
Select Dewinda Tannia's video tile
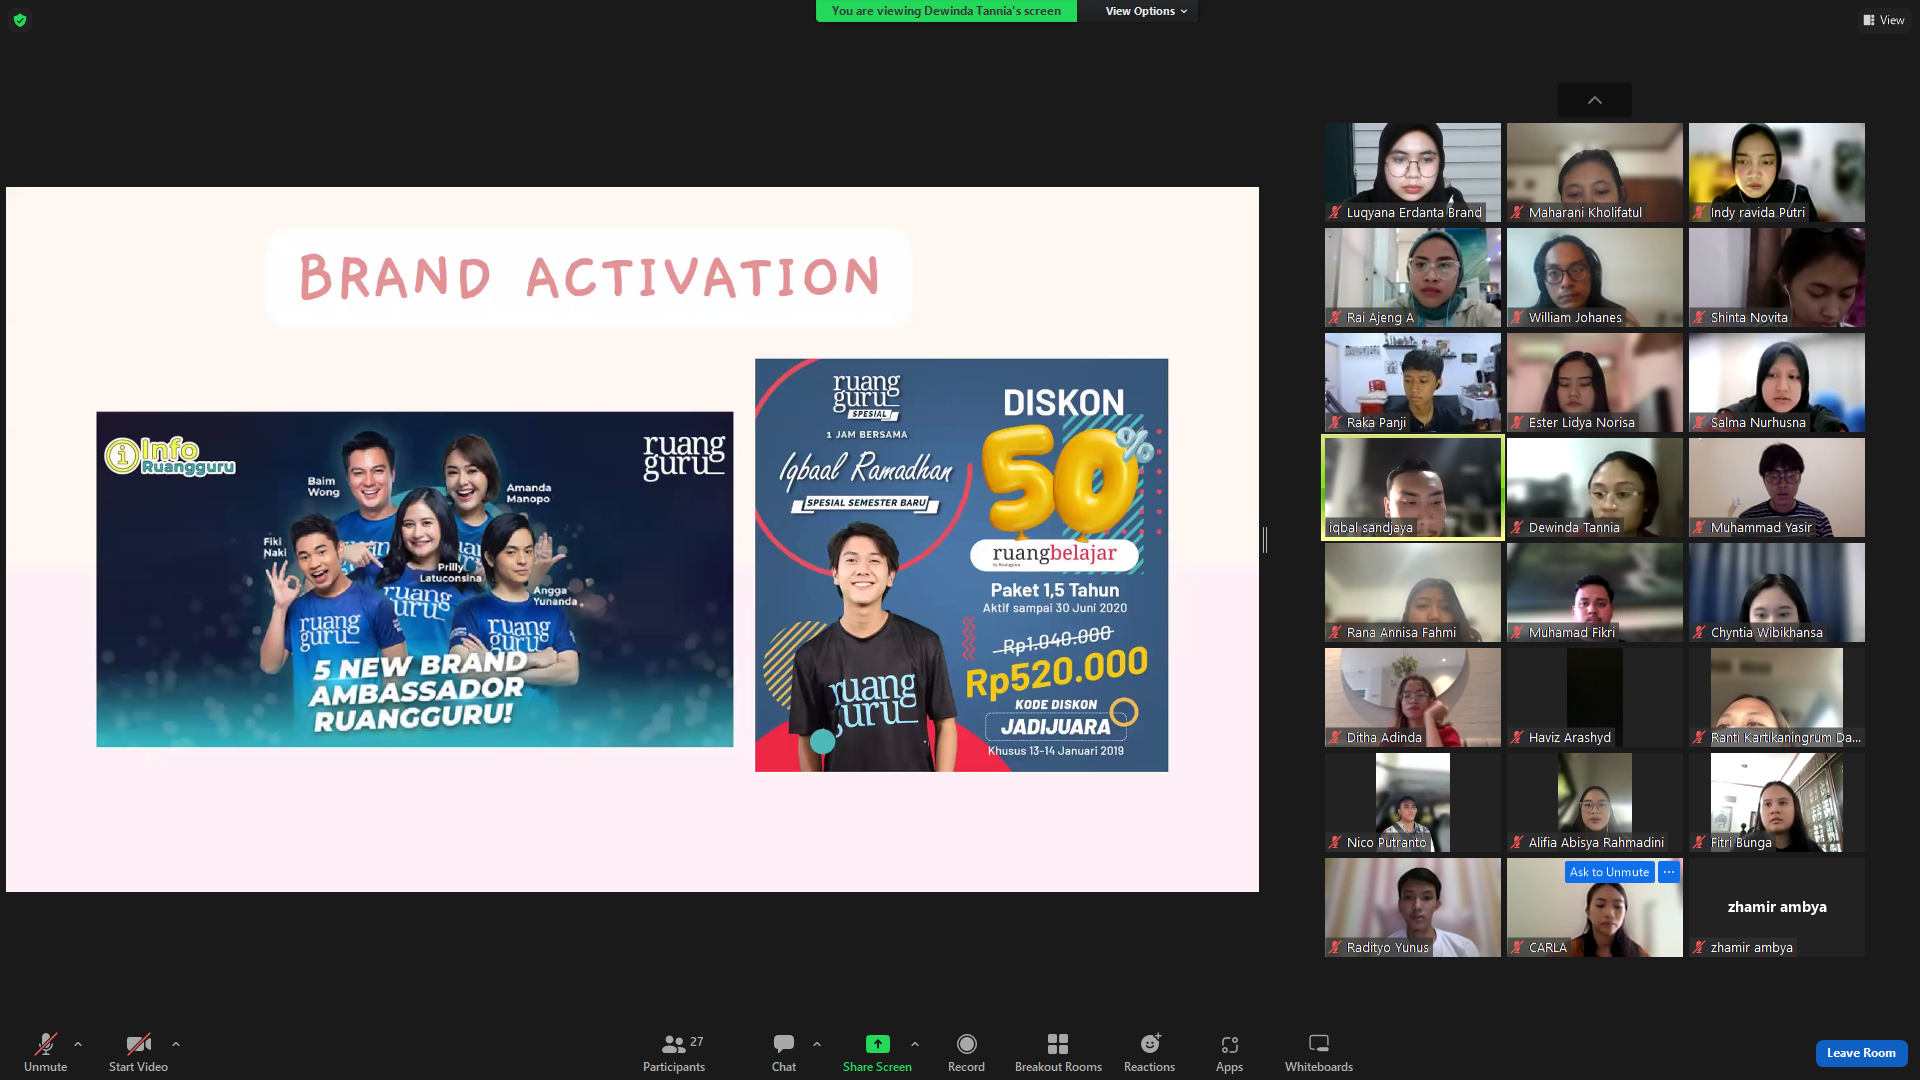pos(1595,487)
